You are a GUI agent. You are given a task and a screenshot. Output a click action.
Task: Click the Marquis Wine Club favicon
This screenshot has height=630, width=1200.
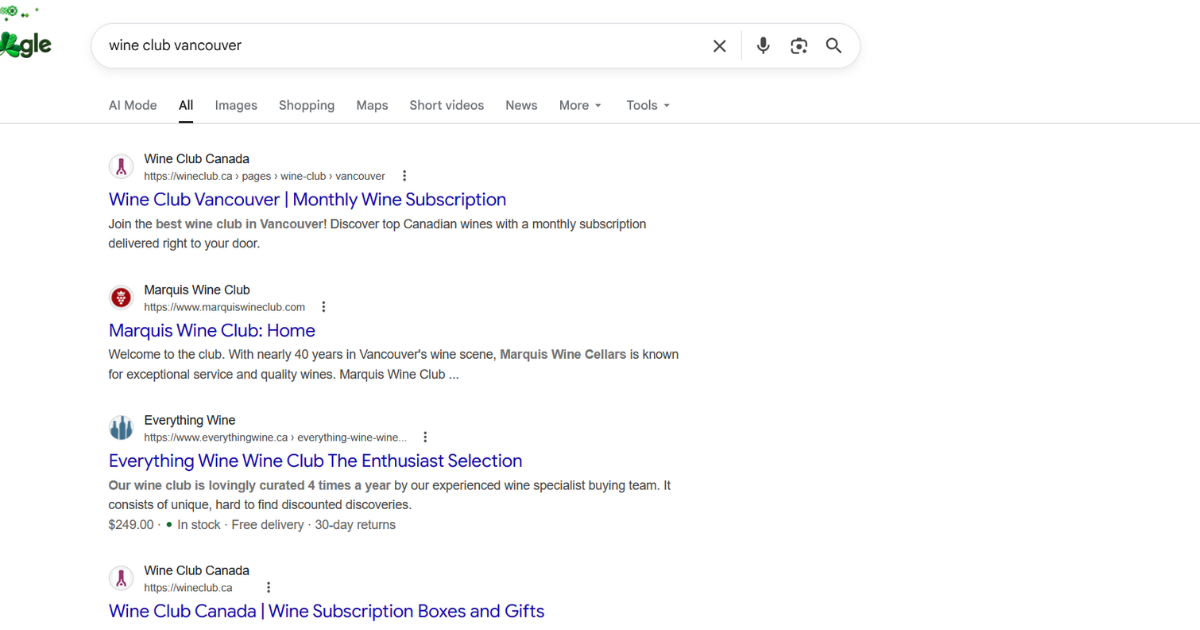tap(121, 298)
